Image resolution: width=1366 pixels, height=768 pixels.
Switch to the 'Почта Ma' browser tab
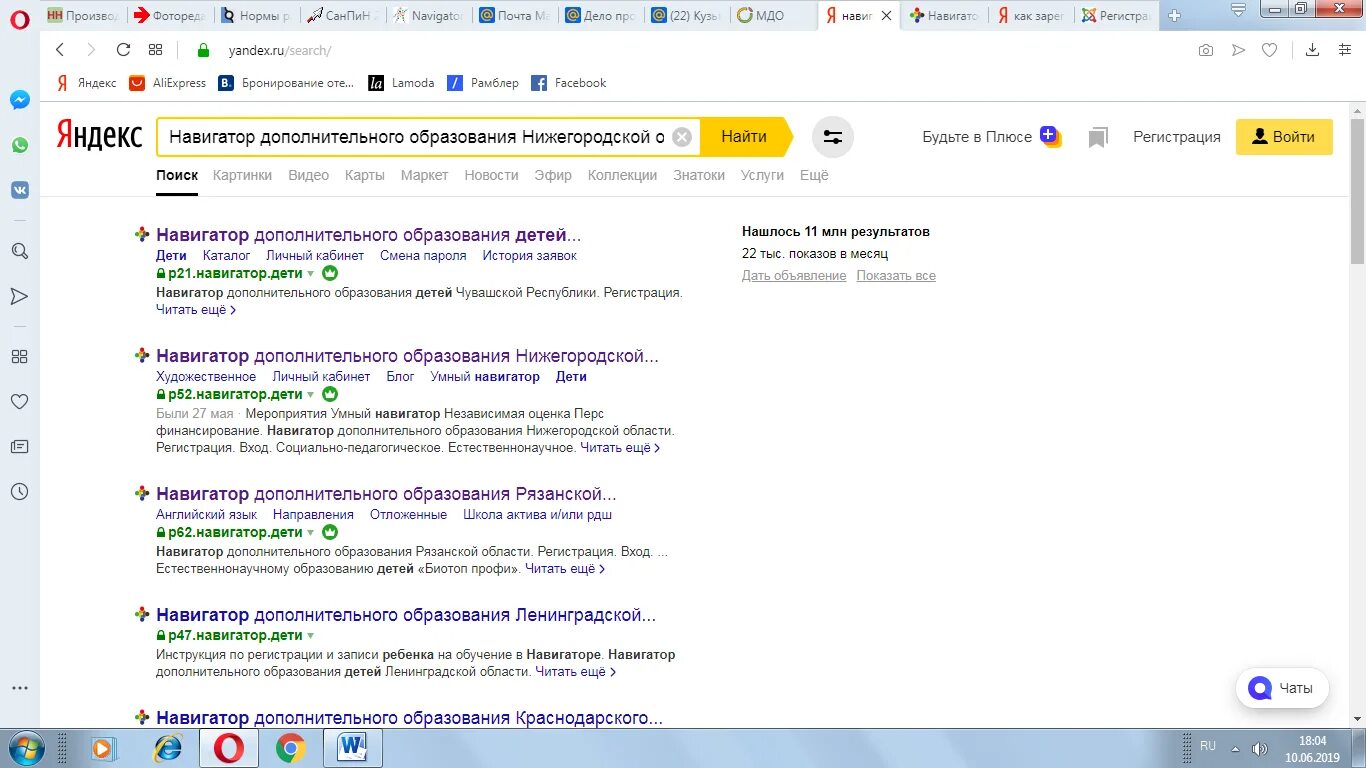point(514,16)
